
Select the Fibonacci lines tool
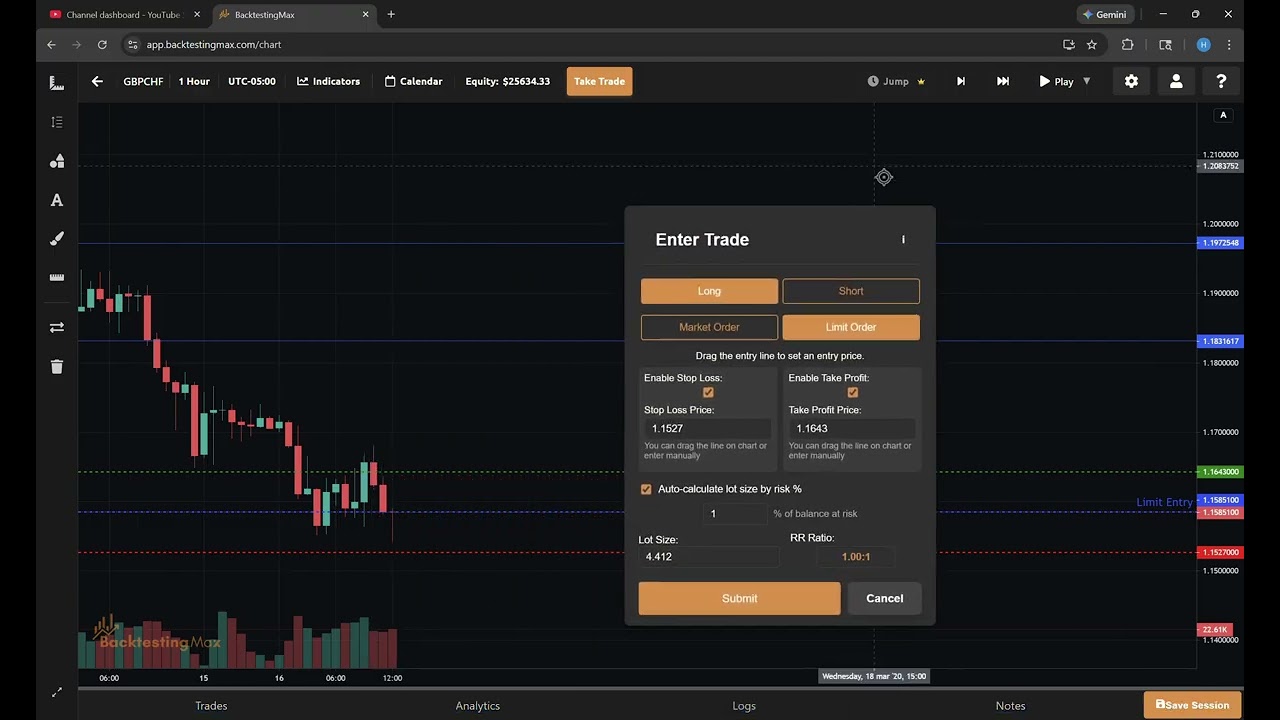click(x=57, y=122)
